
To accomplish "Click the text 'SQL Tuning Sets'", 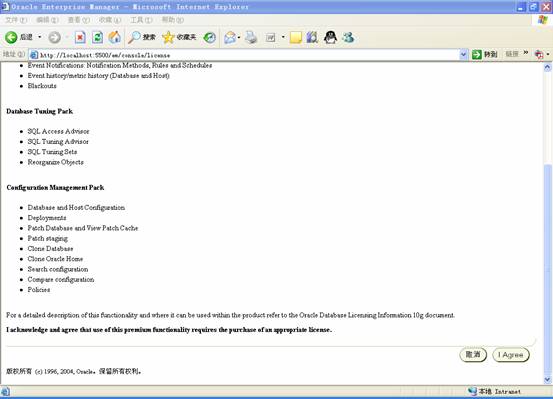I will (52, 152).
